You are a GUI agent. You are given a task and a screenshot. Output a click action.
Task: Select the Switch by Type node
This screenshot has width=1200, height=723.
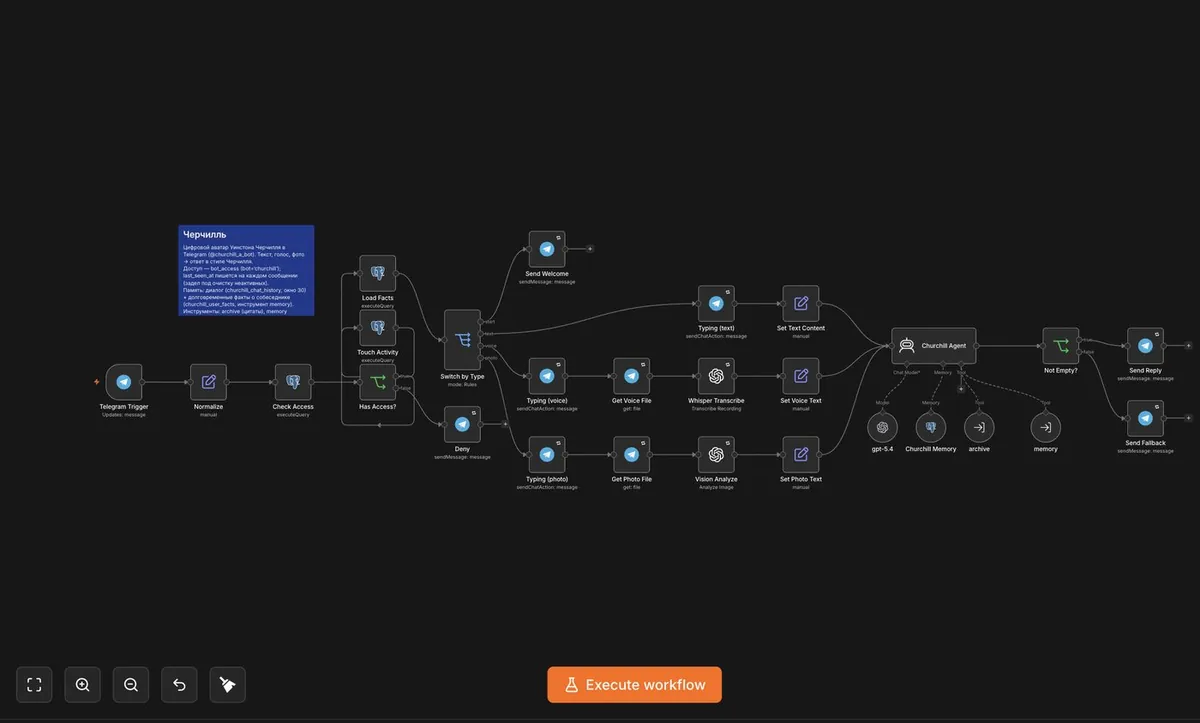(x=462, y=340)
